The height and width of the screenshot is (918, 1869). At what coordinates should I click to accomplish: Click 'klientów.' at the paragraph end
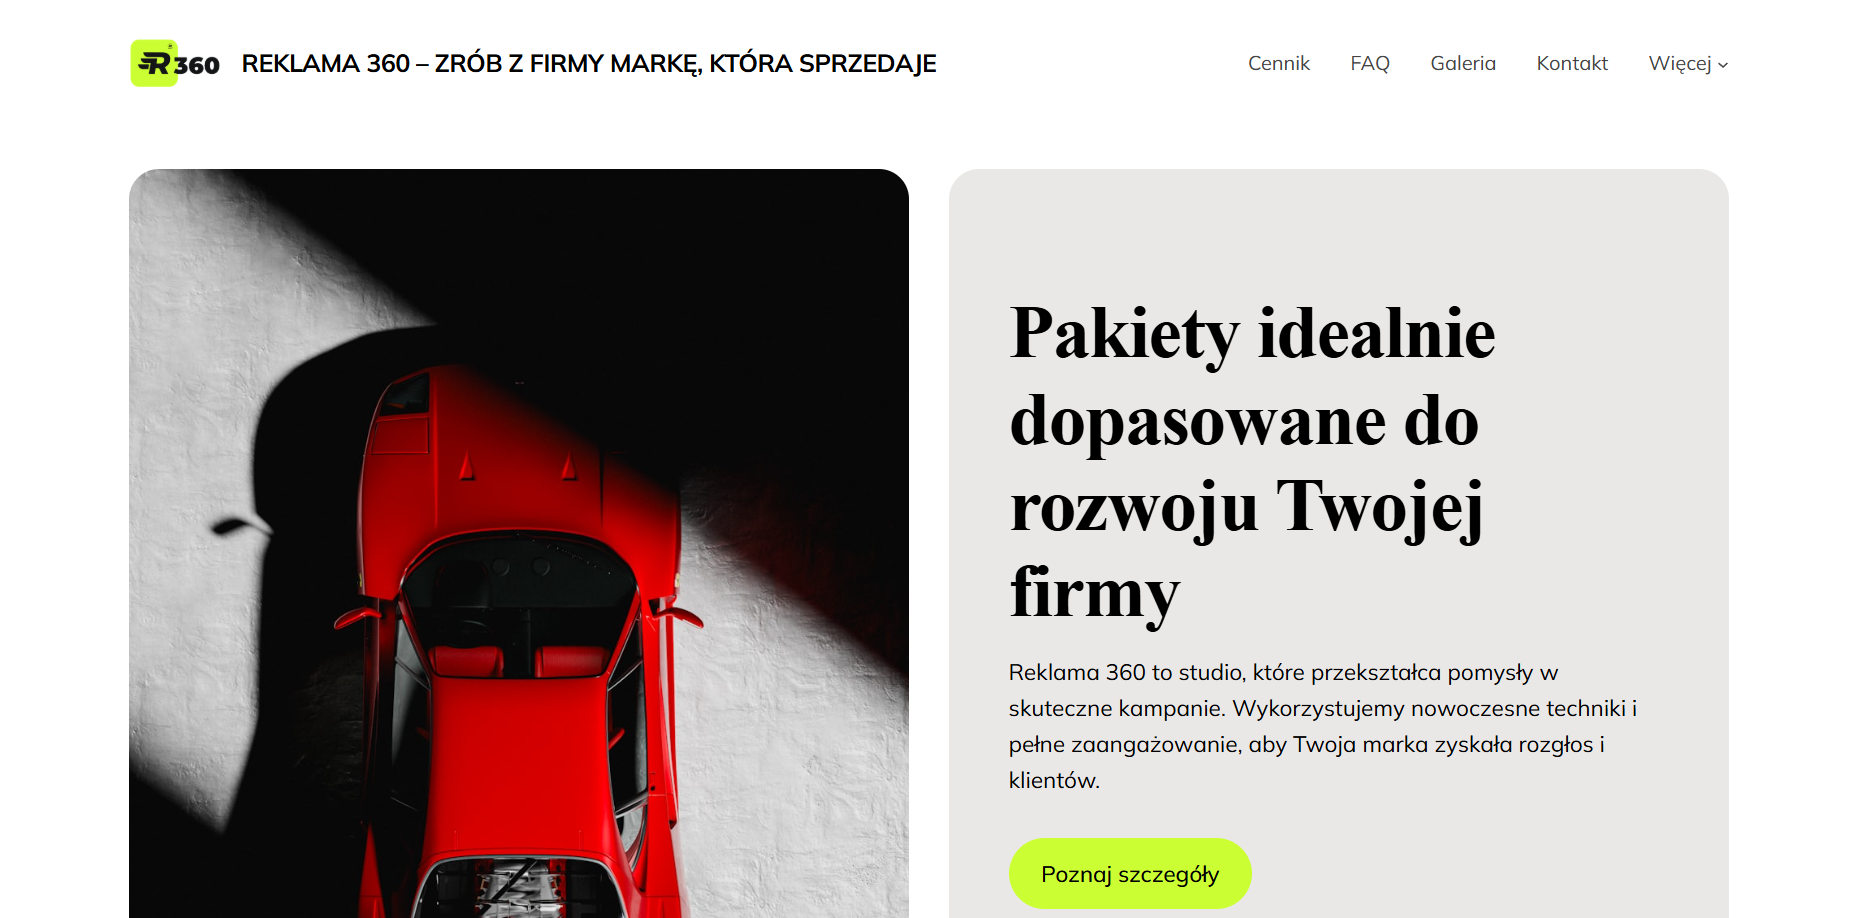click(1054, 780)
